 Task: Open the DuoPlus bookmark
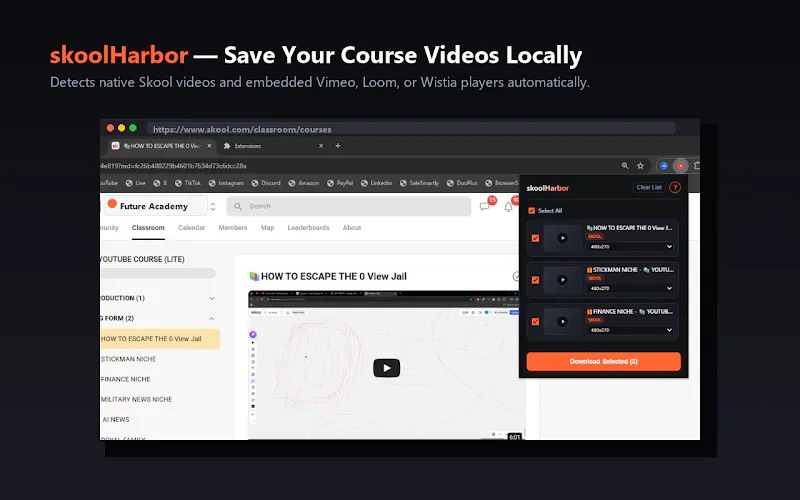tap(462, 183)
